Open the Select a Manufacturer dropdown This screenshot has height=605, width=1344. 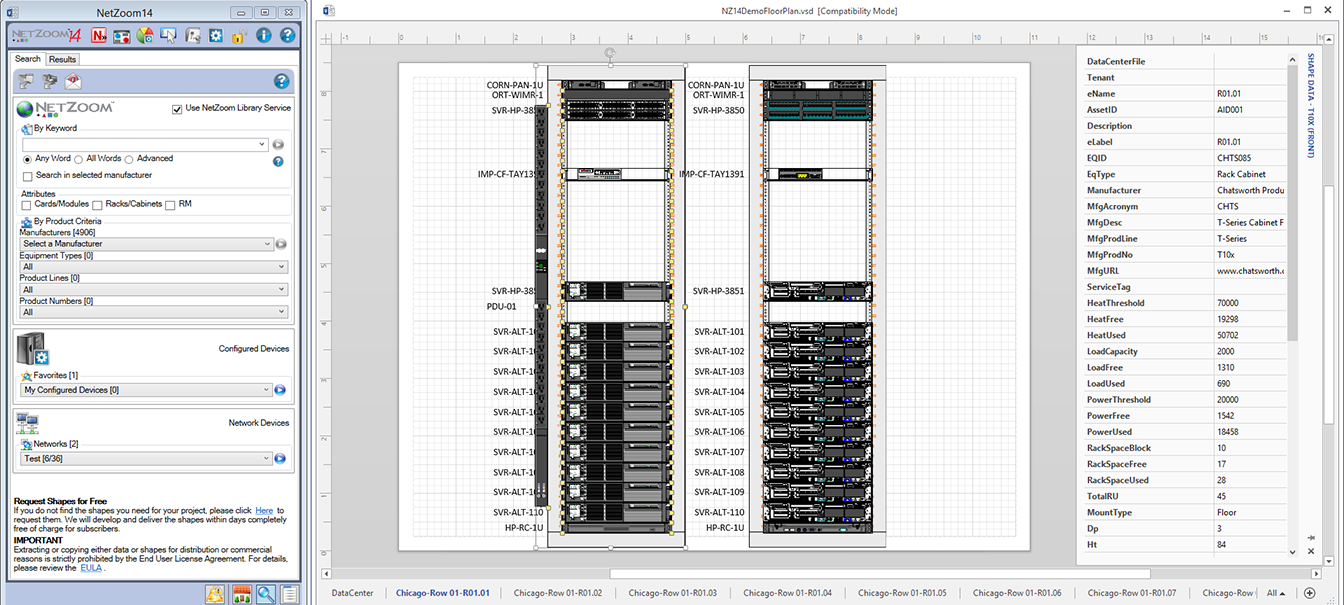pyautogui.click(x=146, y=244)
